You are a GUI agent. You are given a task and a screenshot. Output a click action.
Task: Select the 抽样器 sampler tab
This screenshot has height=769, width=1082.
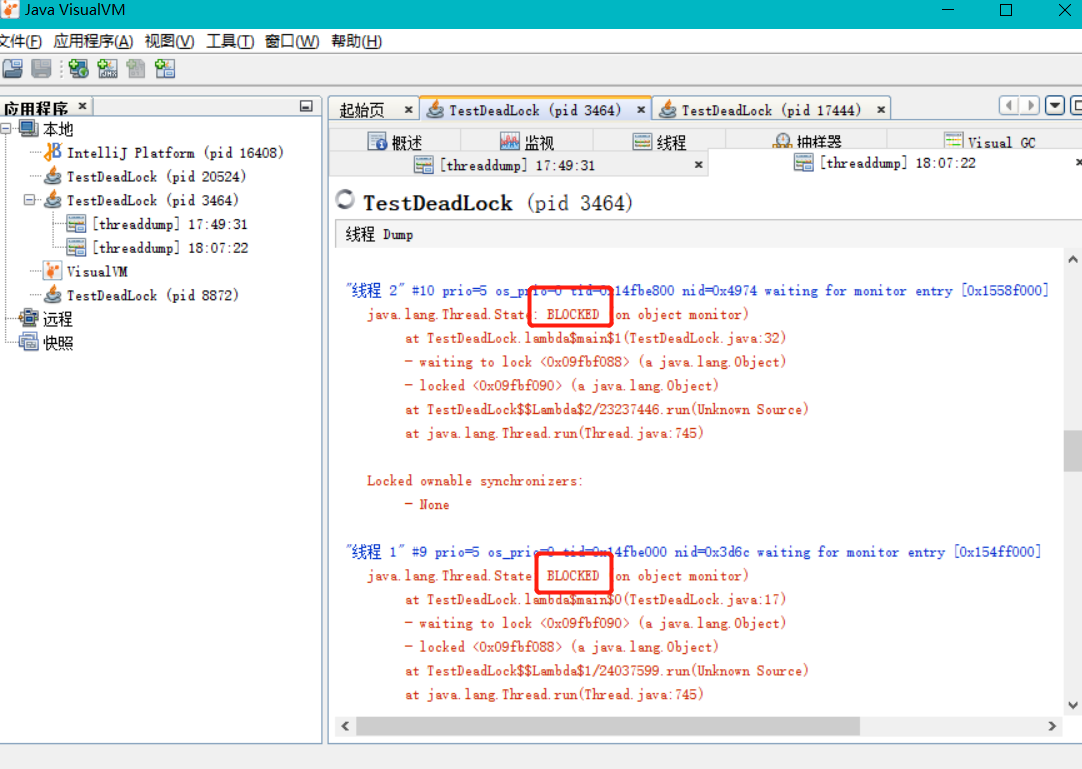coord(808,142)
